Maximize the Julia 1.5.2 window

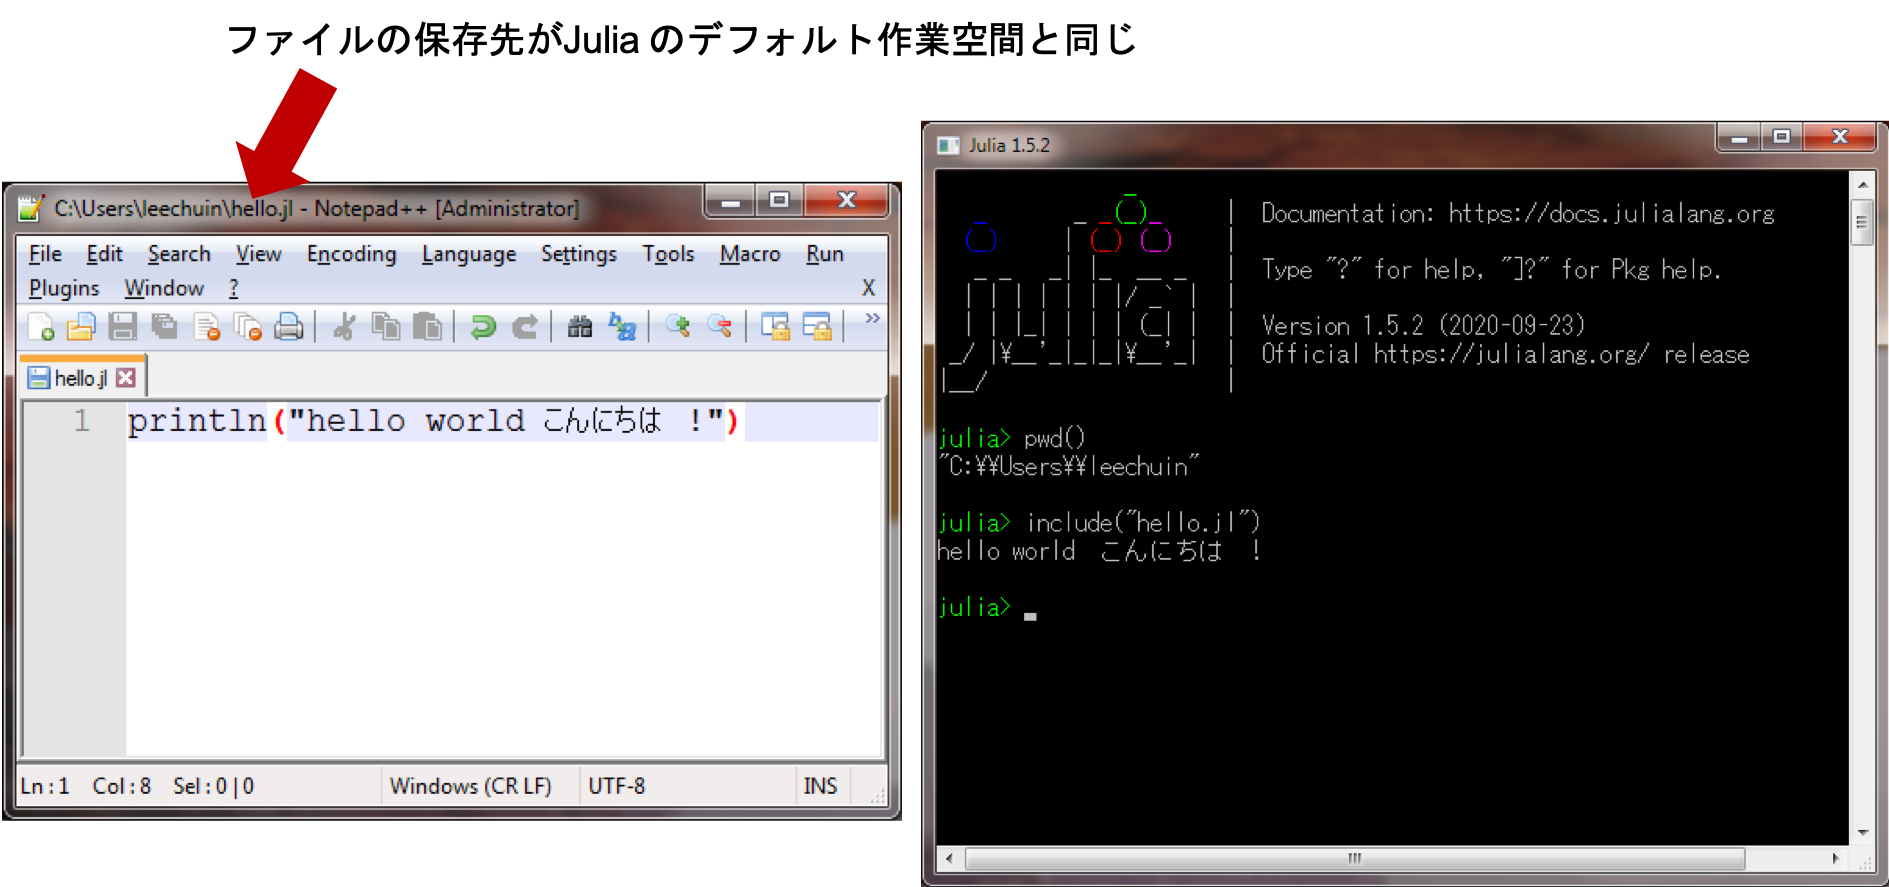(1781, 137)
